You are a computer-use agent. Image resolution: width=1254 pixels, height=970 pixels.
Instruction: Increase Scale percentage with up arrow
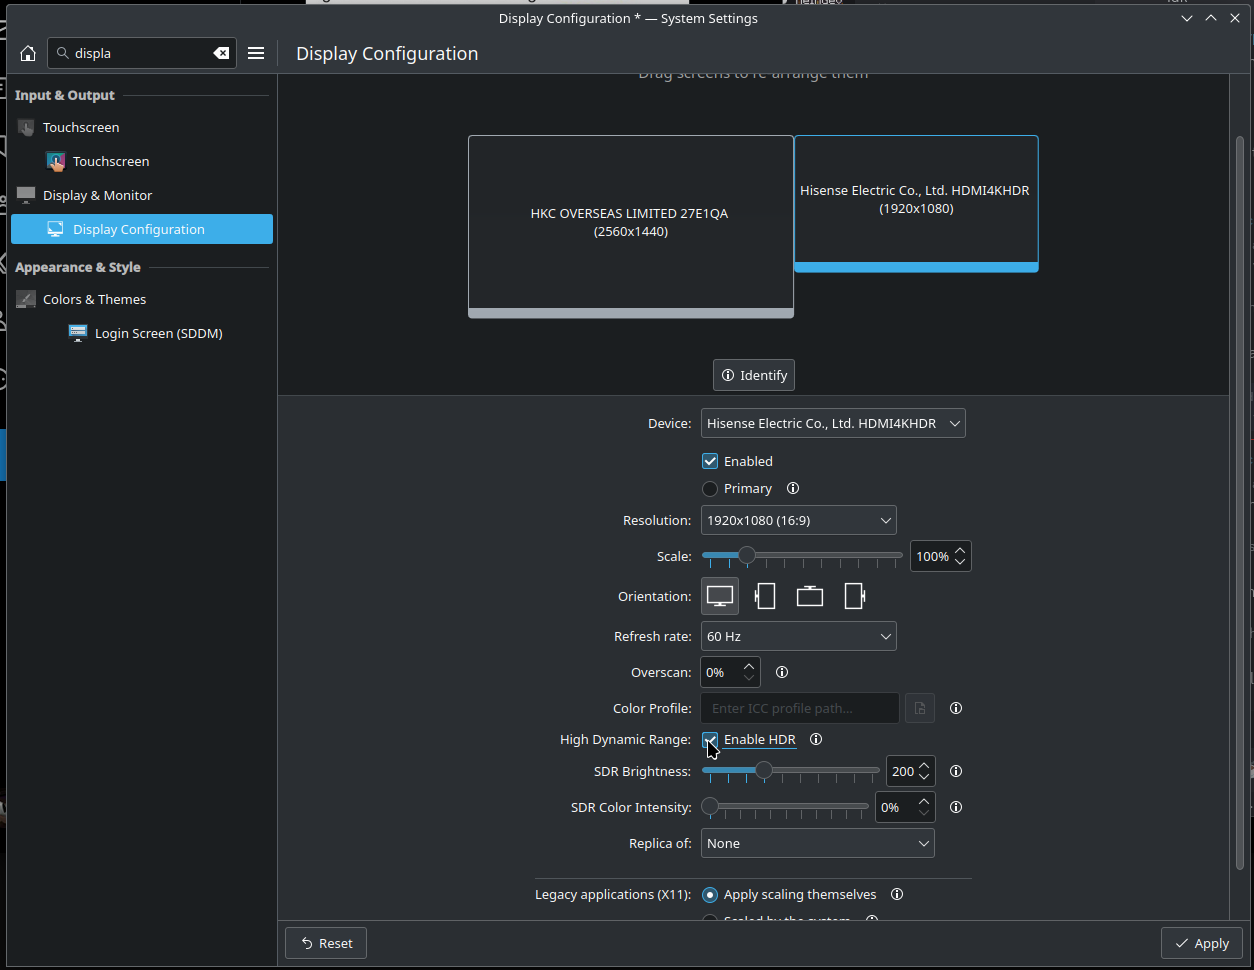[x=960, y=549]
